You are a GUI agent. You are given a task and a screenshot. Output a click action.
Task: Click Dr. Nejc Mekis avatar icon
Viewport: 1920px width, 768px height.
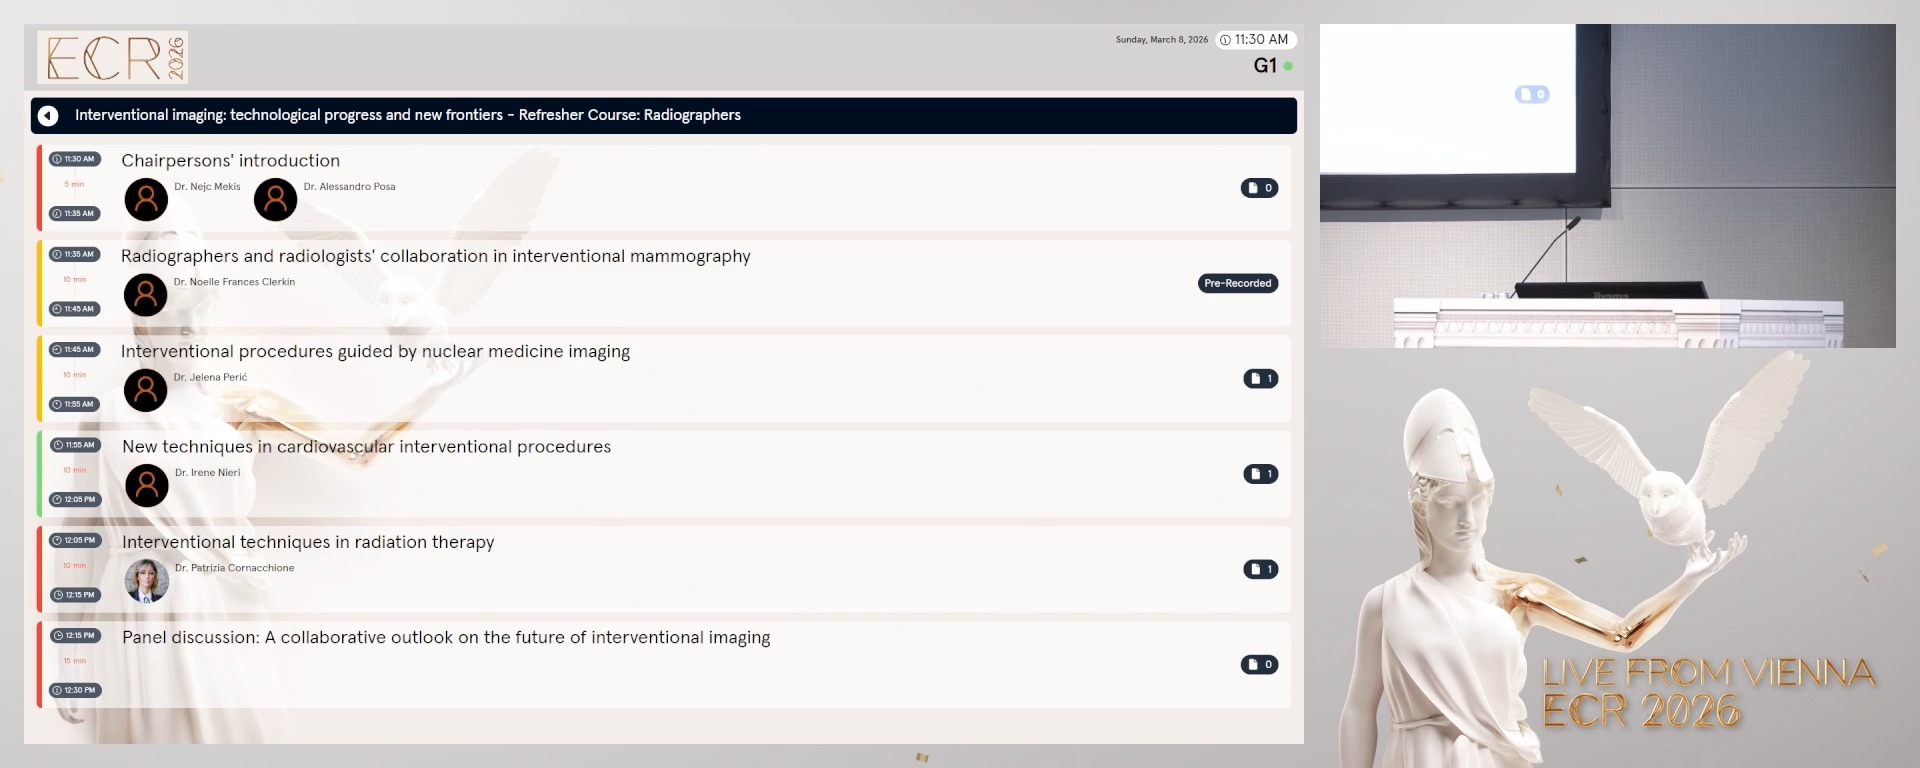tap(146, 200)
